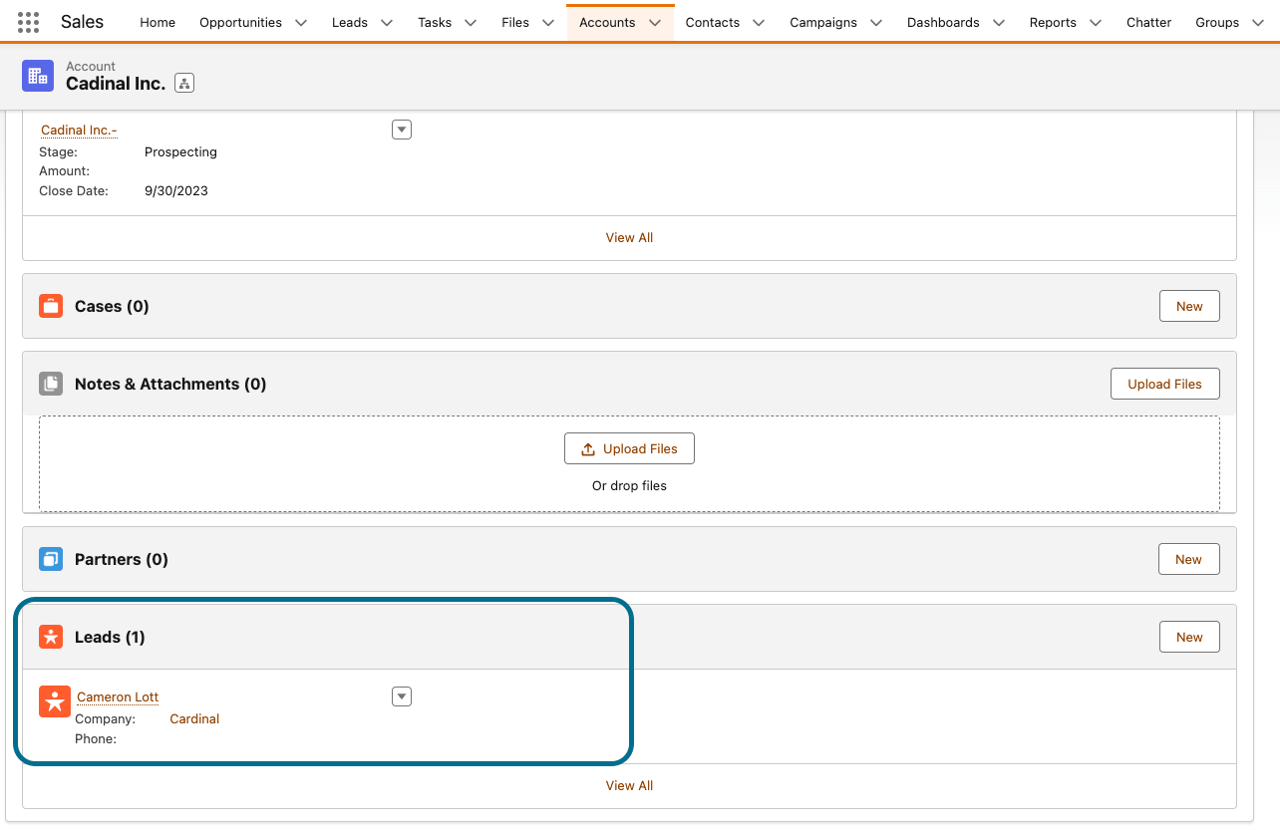Click the 9/30/2023 close date value
1280x830 pixels.
176,190
